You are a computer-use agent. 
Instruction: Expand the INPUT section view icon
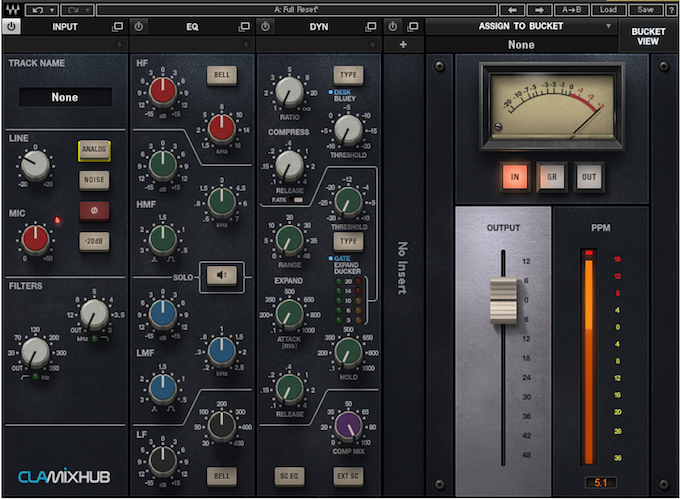pos(118,27)
